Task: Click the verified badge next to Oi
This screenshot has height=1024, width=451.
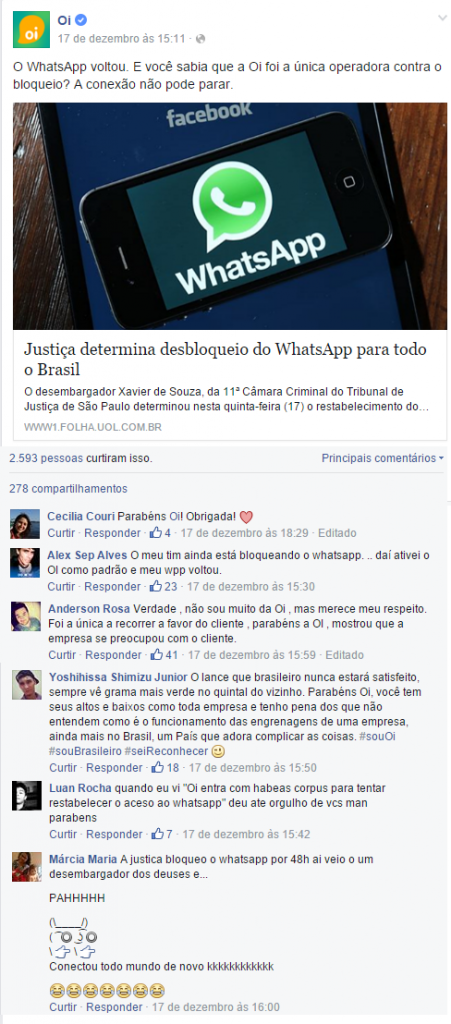Action: 81,21
